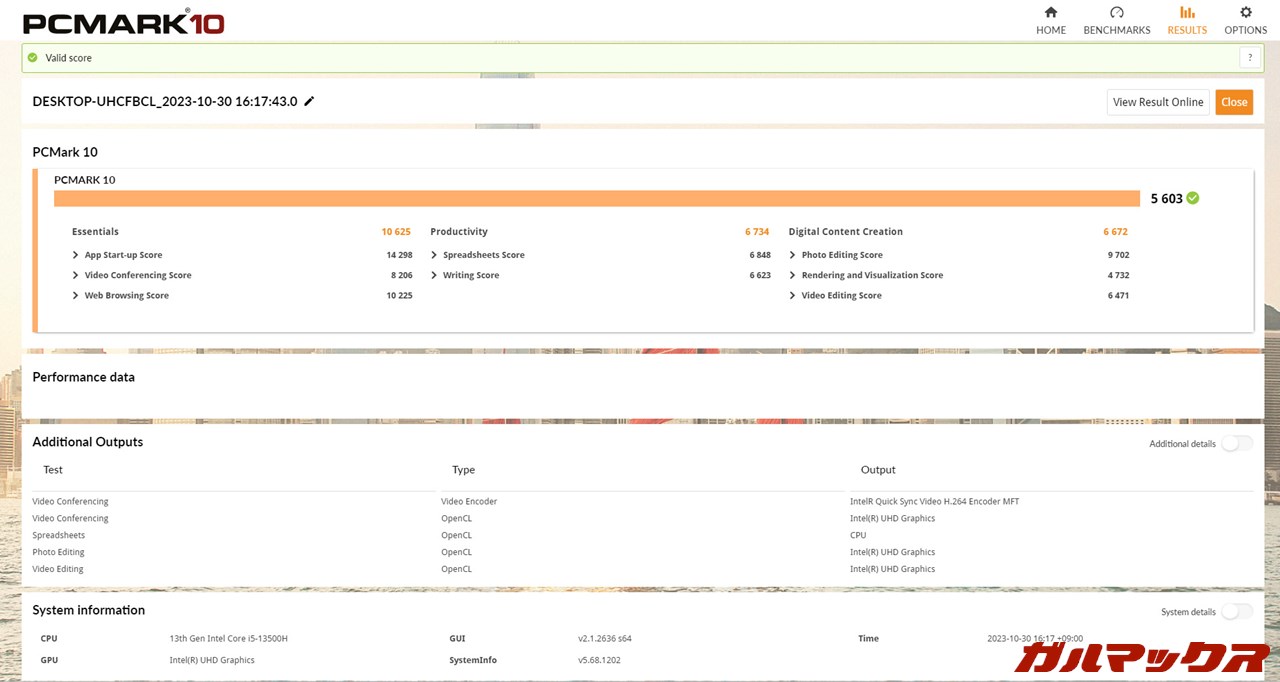Click the orange Close button

pos(1234,102)
